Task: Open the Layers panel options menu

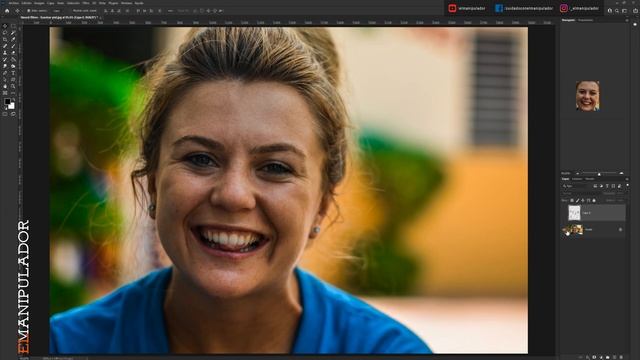Action: click(627, 179)
